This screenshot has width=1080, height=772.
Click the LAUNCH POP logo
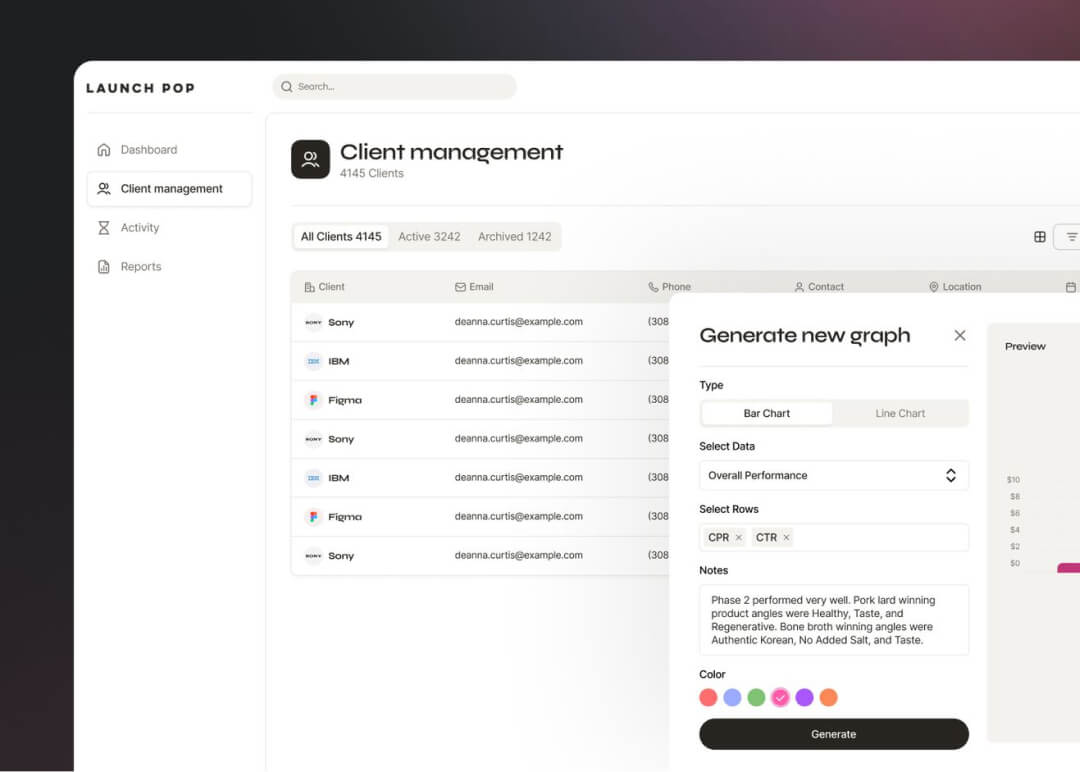pos(141,88)
